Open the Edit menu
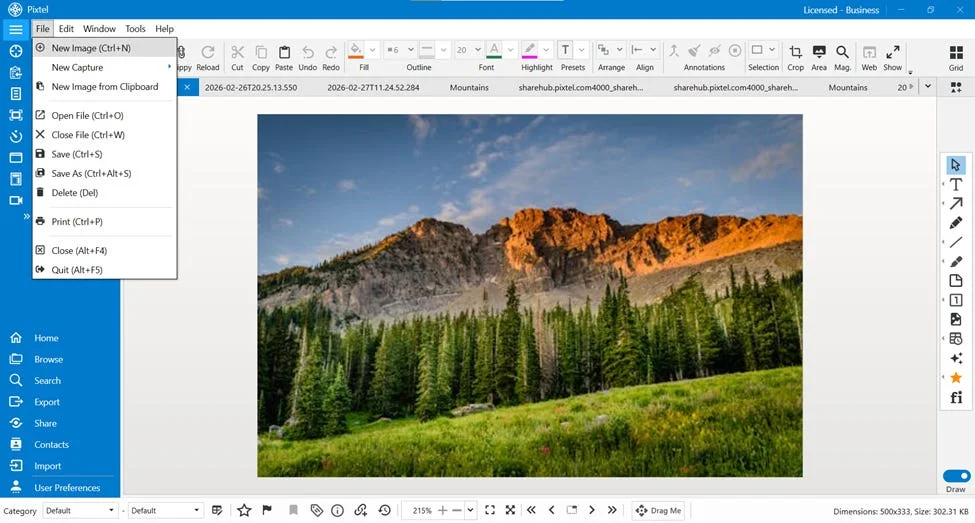 click(x=66, y=29)
